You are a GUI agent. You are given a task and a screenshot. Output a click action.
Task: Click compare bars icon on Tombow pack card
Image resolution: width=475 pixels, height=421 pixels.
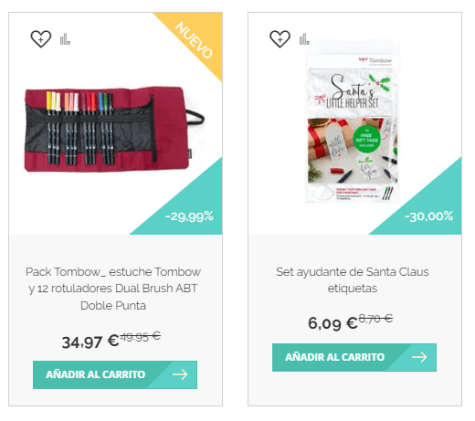(65, 39)
